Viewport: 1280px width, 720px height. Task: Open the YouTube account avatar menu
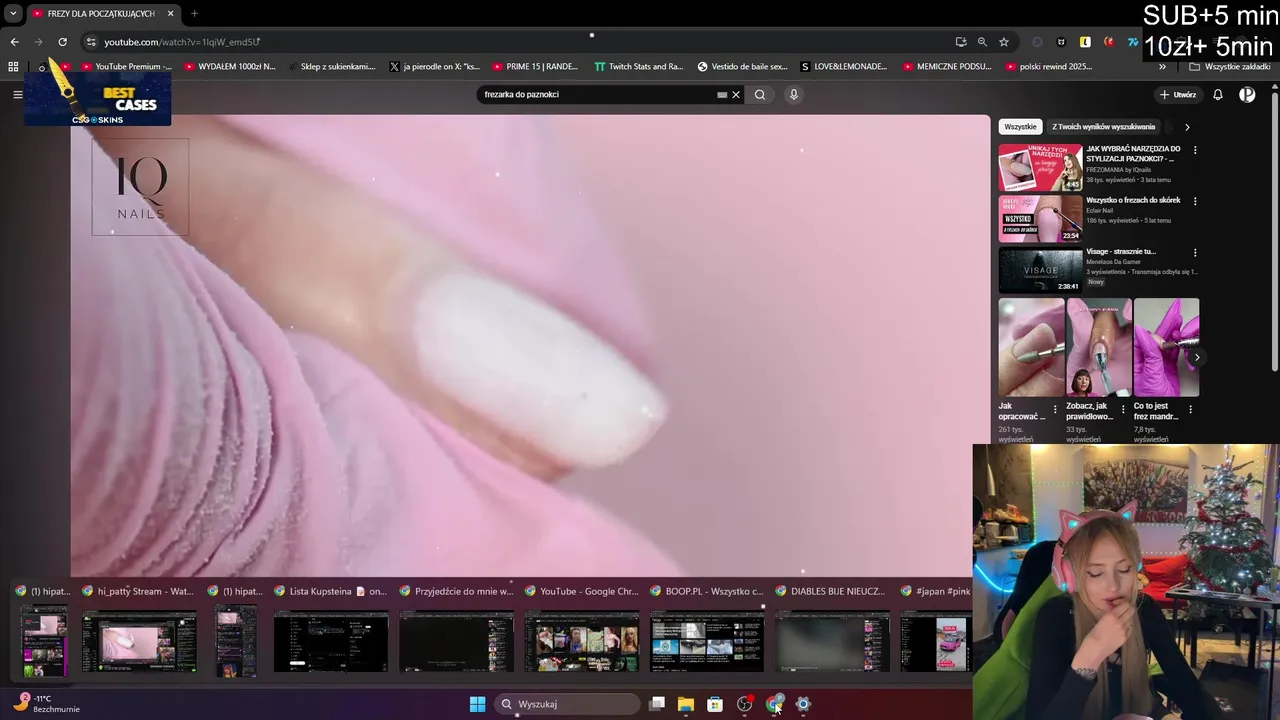click(x=1247, y=95)
